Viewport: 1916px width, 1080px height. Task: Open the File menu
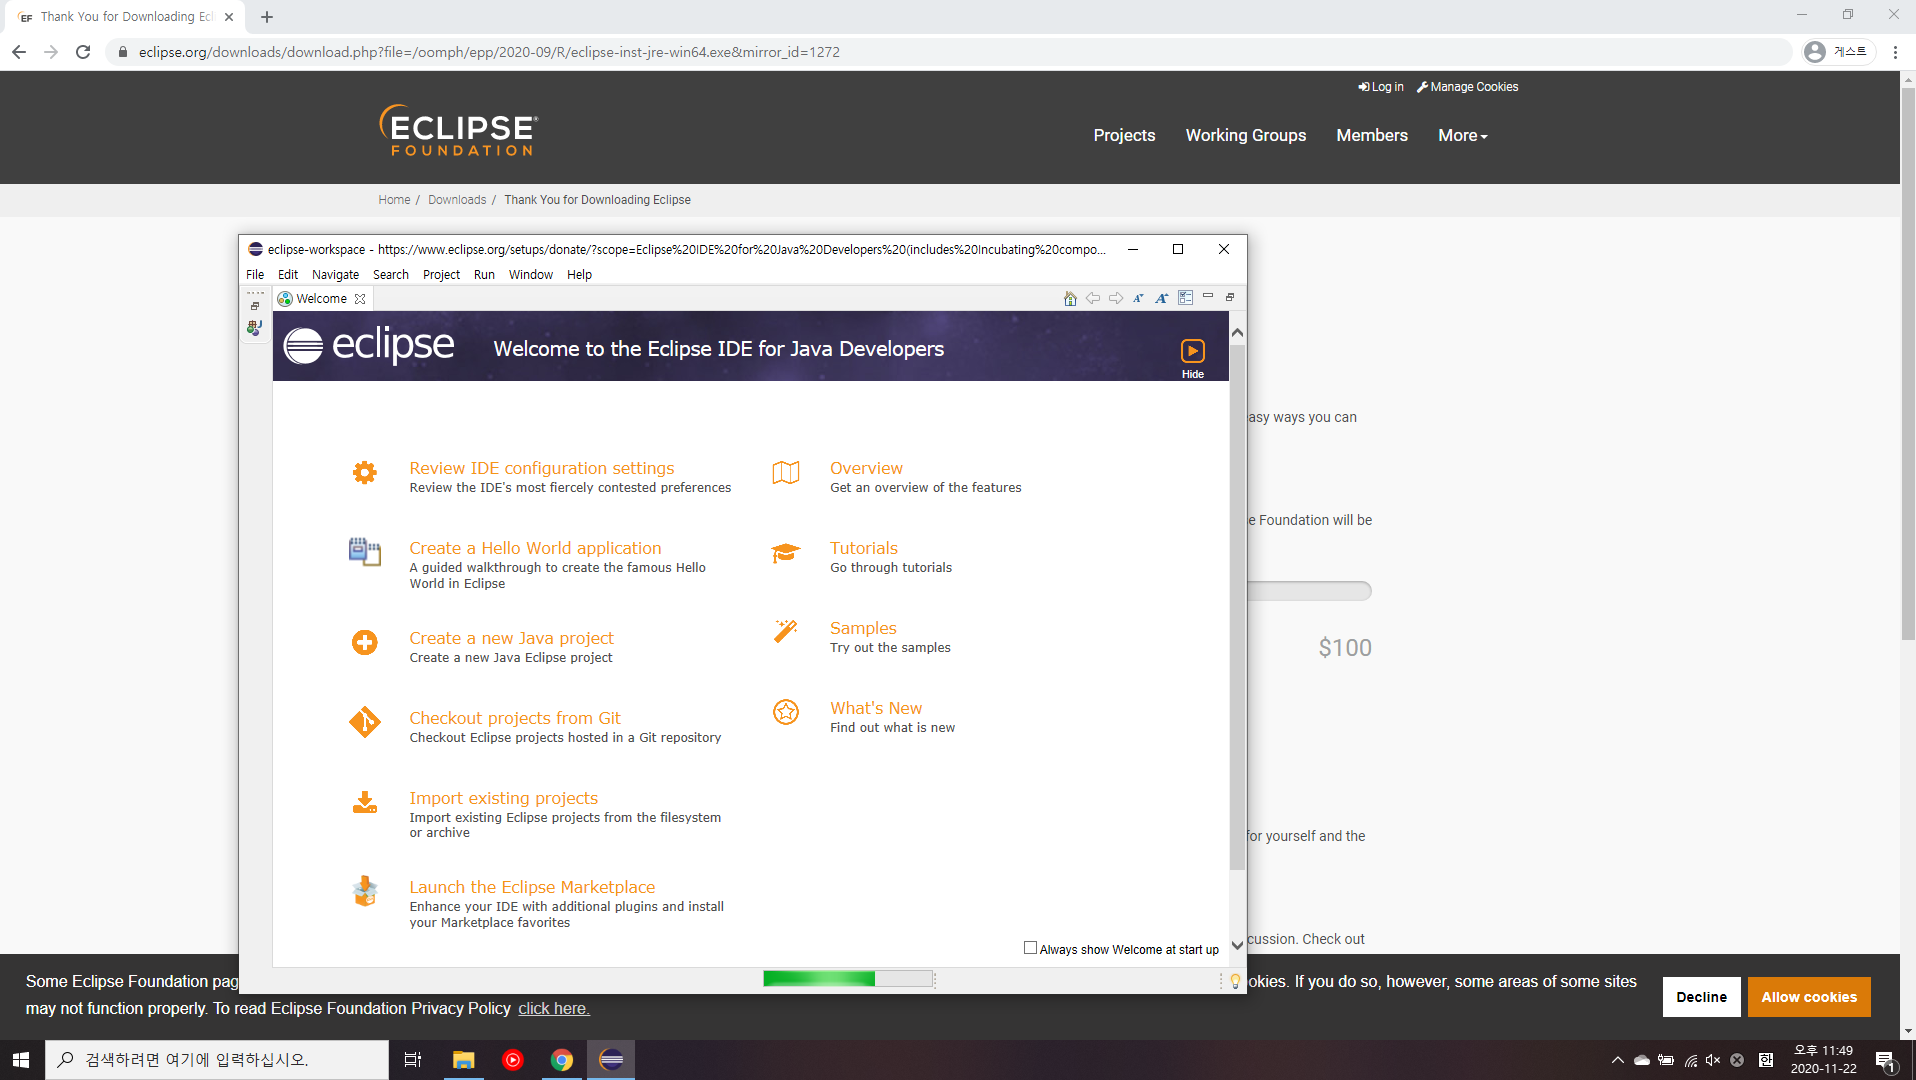(255, 275)
